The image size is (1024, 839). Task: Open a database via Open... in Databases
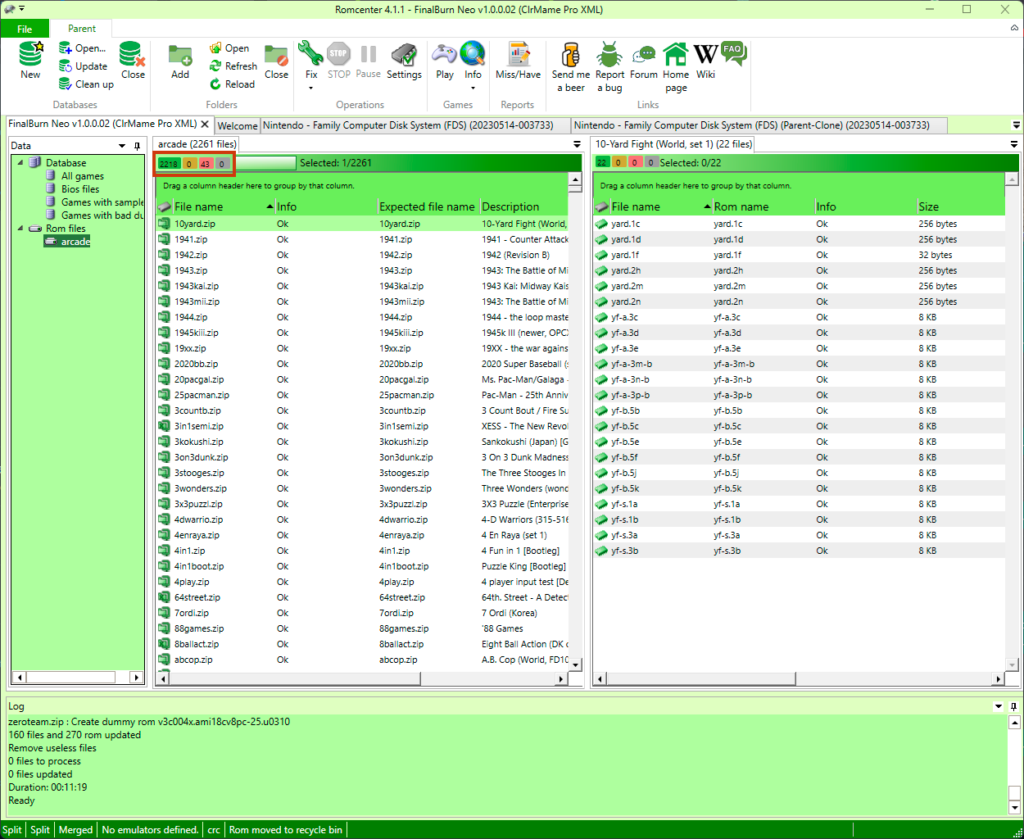(82, 48)
